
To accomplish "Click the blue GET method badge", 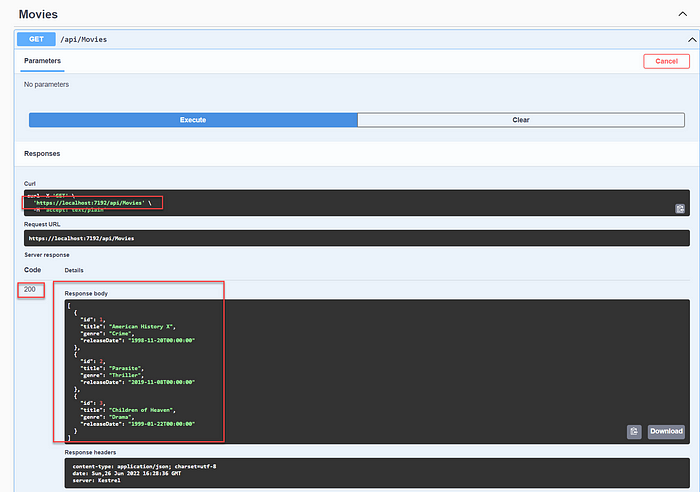I will click(36, 39).
